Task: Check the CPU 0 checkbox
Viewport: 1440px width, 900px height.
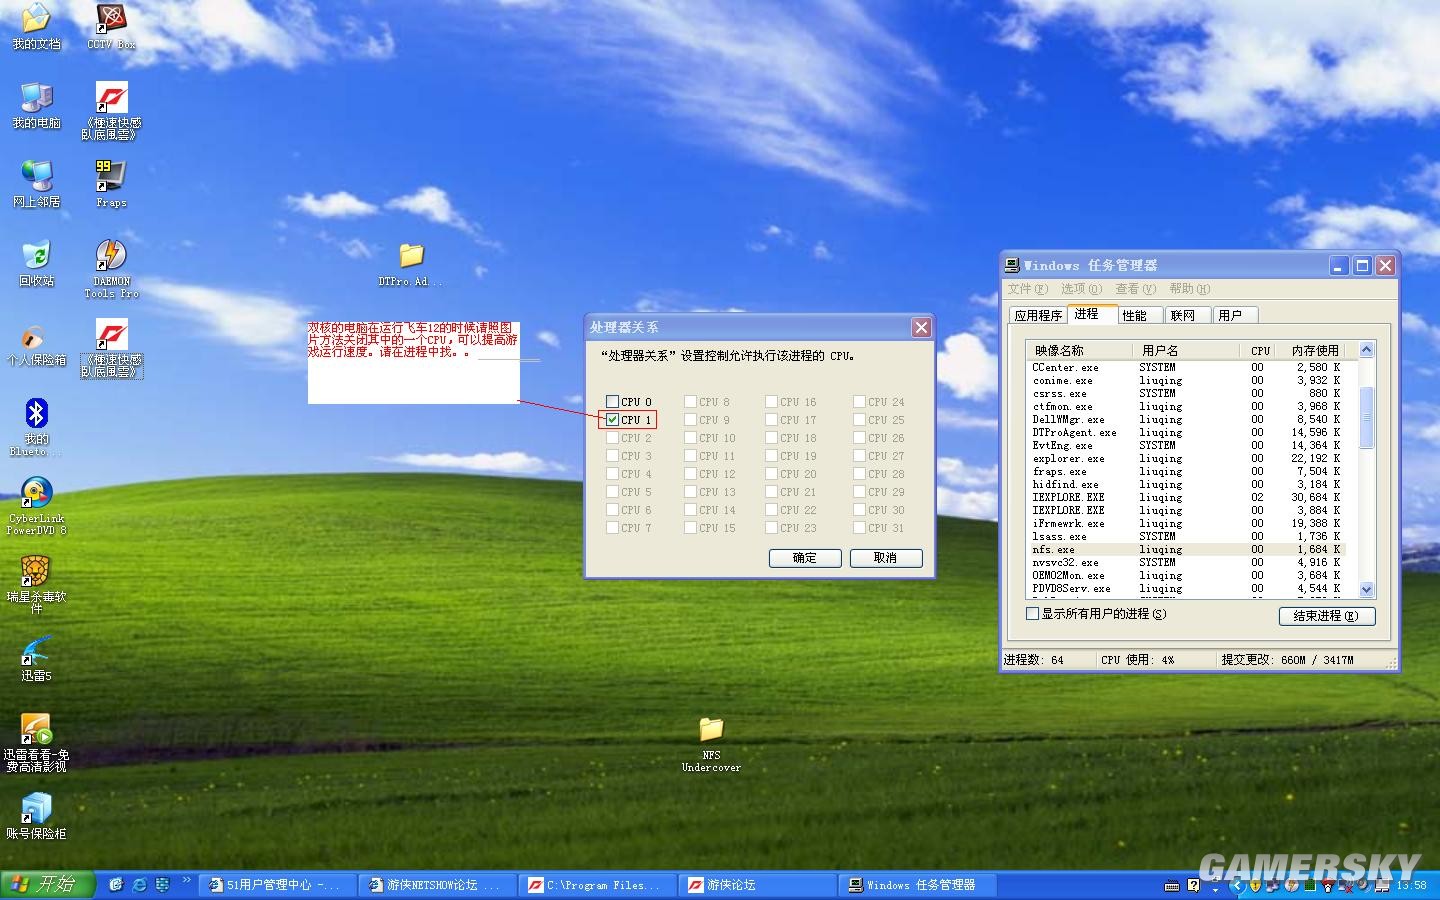Action: [x=613, y=402]
